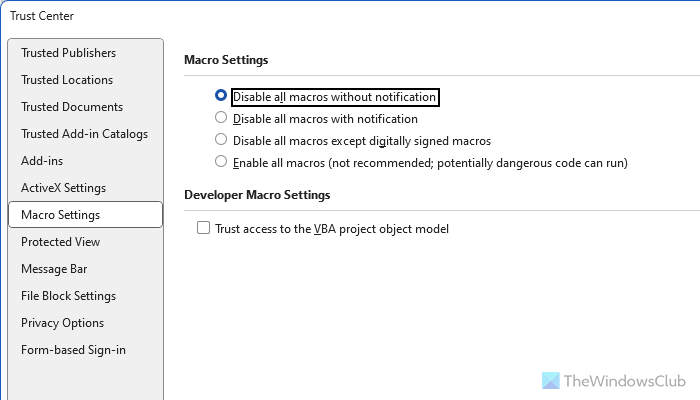The height and width of the screenshot is (400, 700).
Task: Enable Trust access to VBA project object model
Action: click(204, 228)
